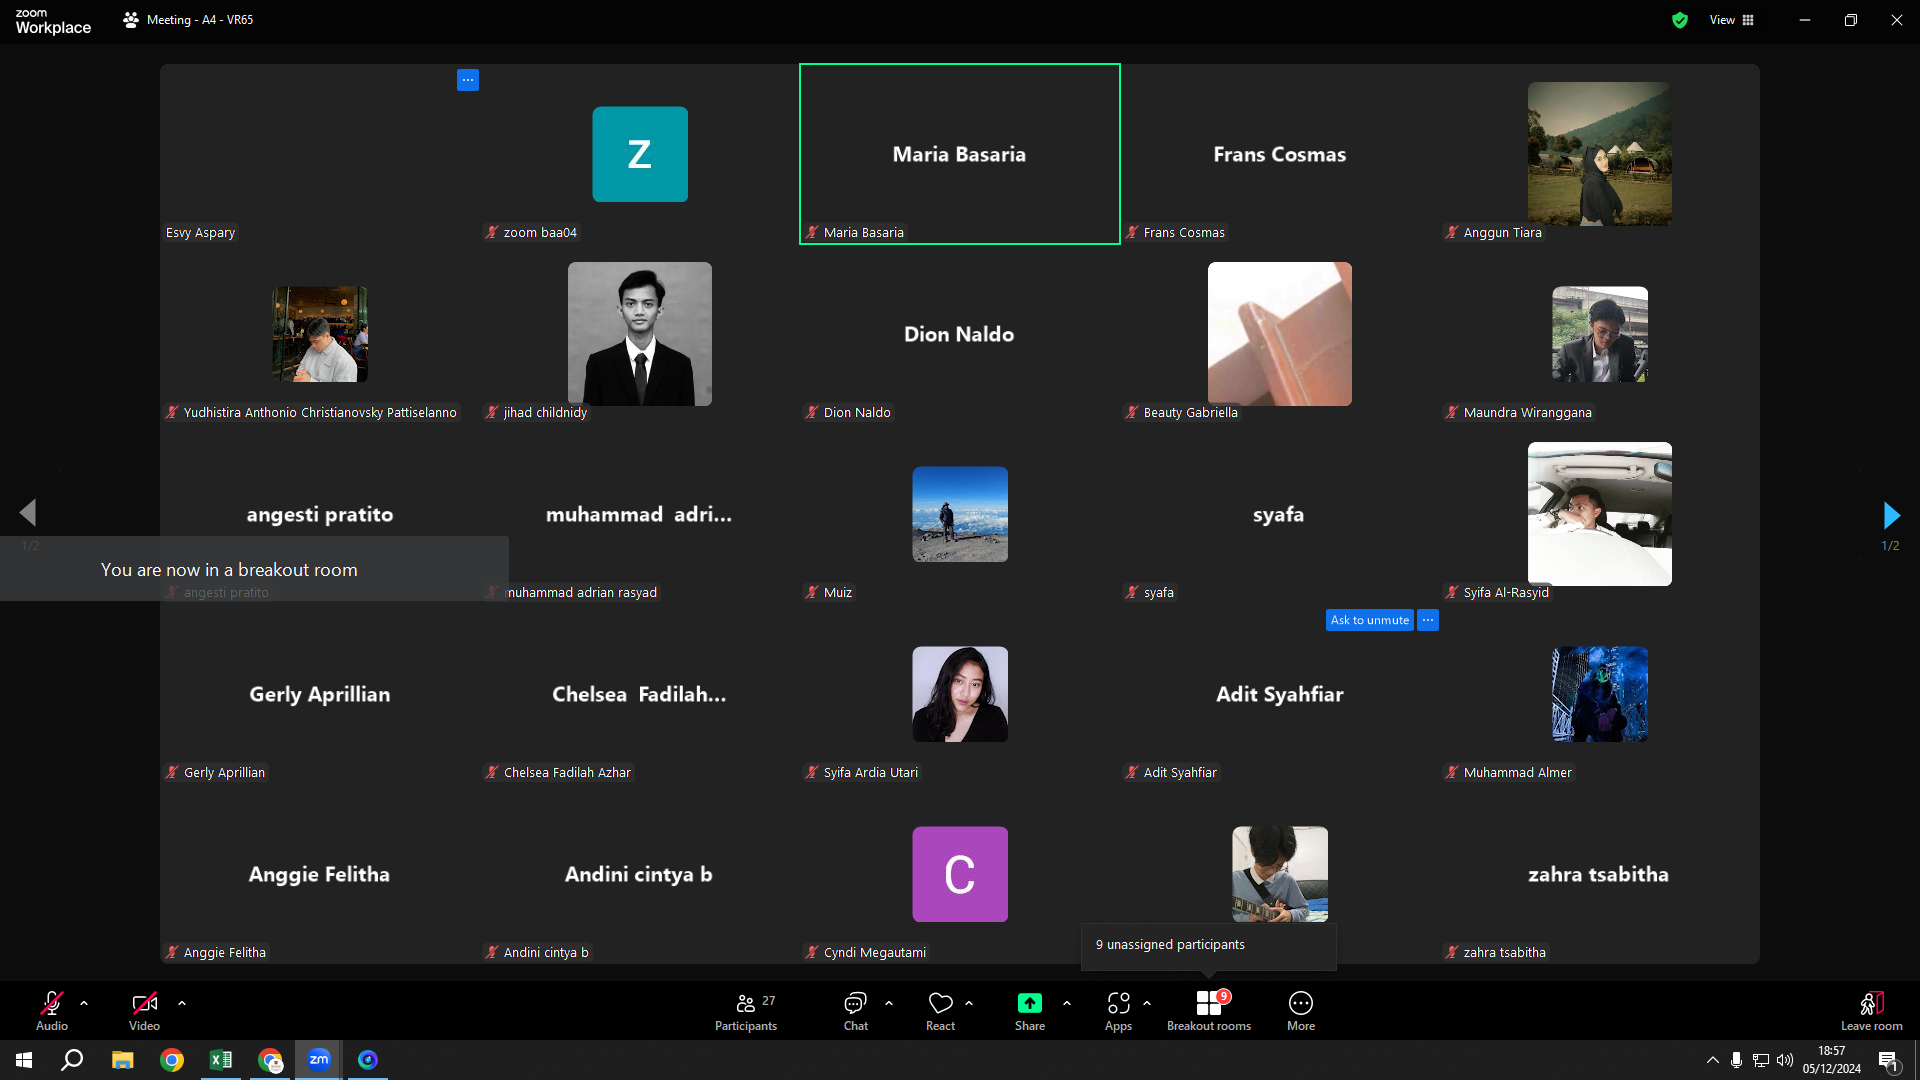Switch to Zoom taskbar icon
Image resolution: width=1920 pixels, height=1080 pixels.
(319, 1060)
